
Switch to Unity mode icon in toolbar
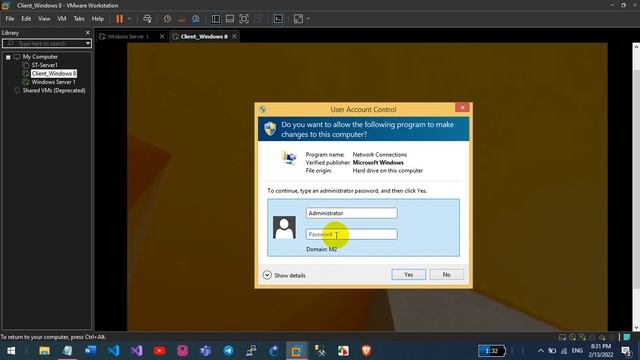pyautogui.click(x=258, y=19)
